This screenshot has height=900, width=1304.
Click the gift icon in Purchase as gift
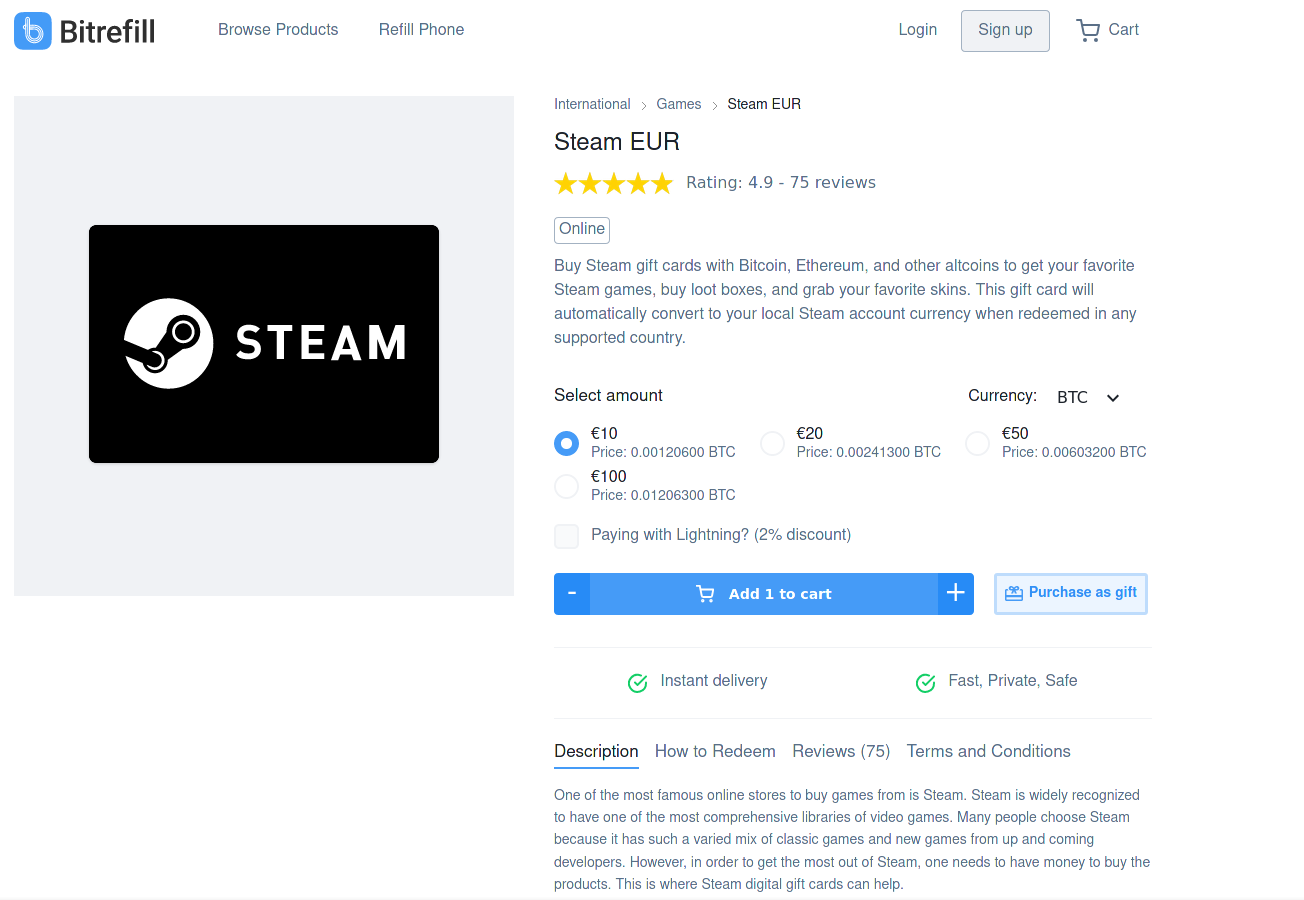1014,593
